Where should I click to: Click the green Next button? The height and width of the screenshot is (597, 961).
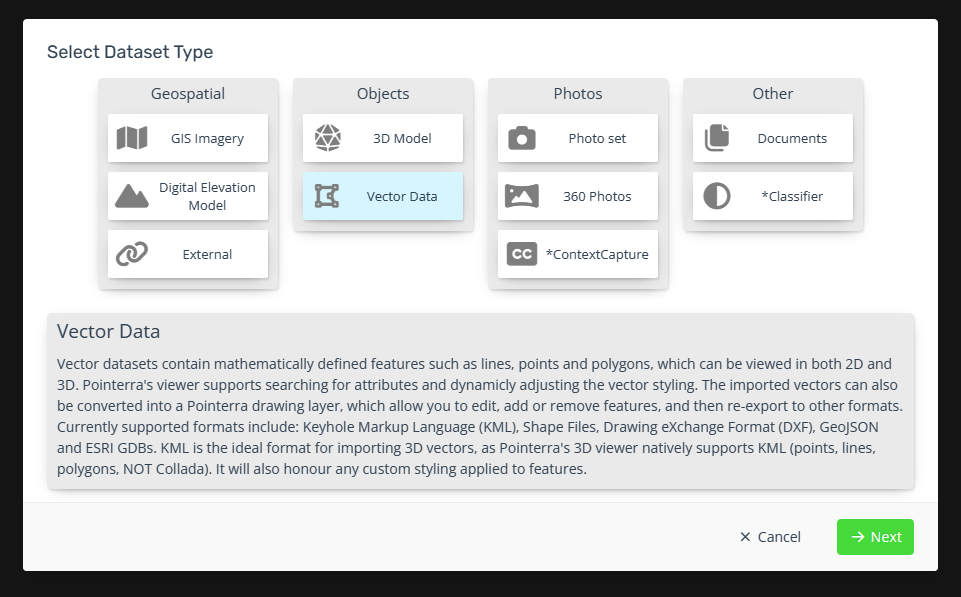pos(875,537)
